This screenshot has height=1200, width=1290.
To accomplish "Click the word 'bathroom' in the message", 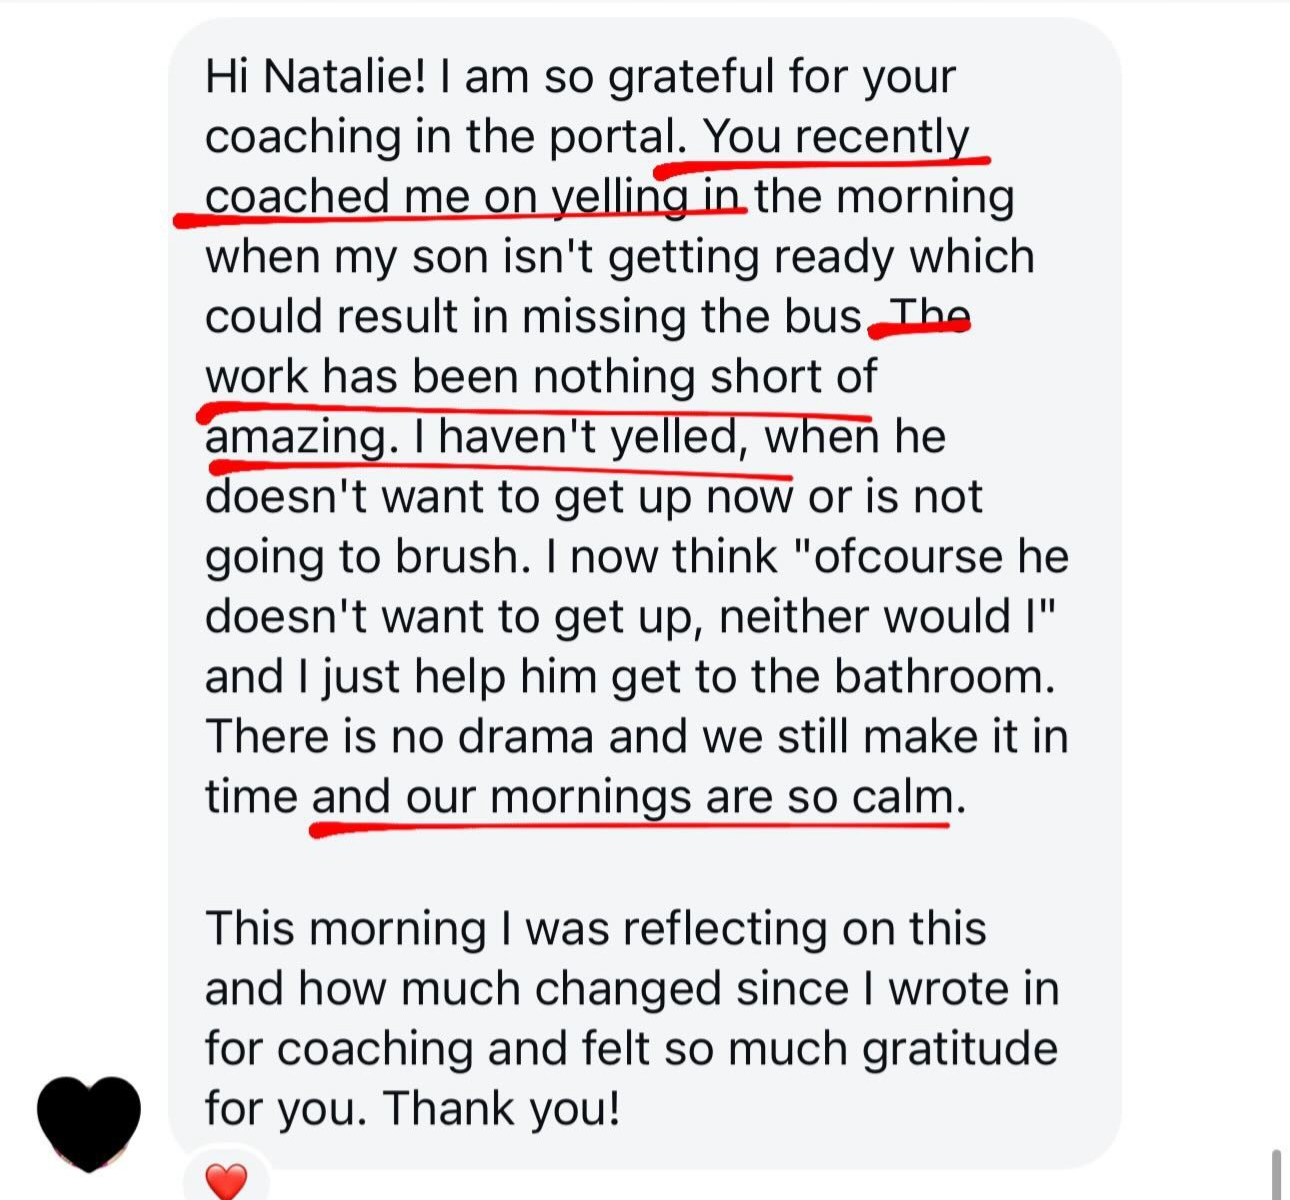I will tap(943, 677).
